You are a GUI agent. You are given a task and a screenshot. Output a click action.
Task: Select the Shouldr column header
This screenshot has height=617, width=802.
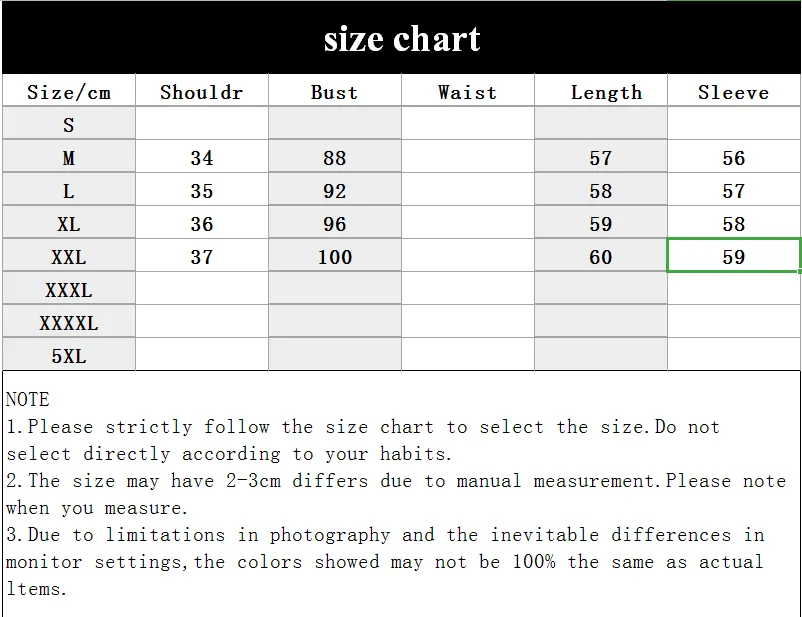202,90
